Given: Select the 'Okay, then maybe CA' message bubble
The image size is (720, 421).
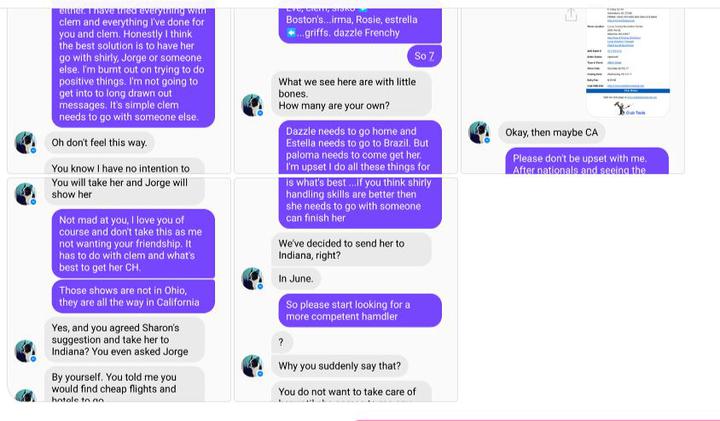Looking at the screenshot, I should coord(551,133).
